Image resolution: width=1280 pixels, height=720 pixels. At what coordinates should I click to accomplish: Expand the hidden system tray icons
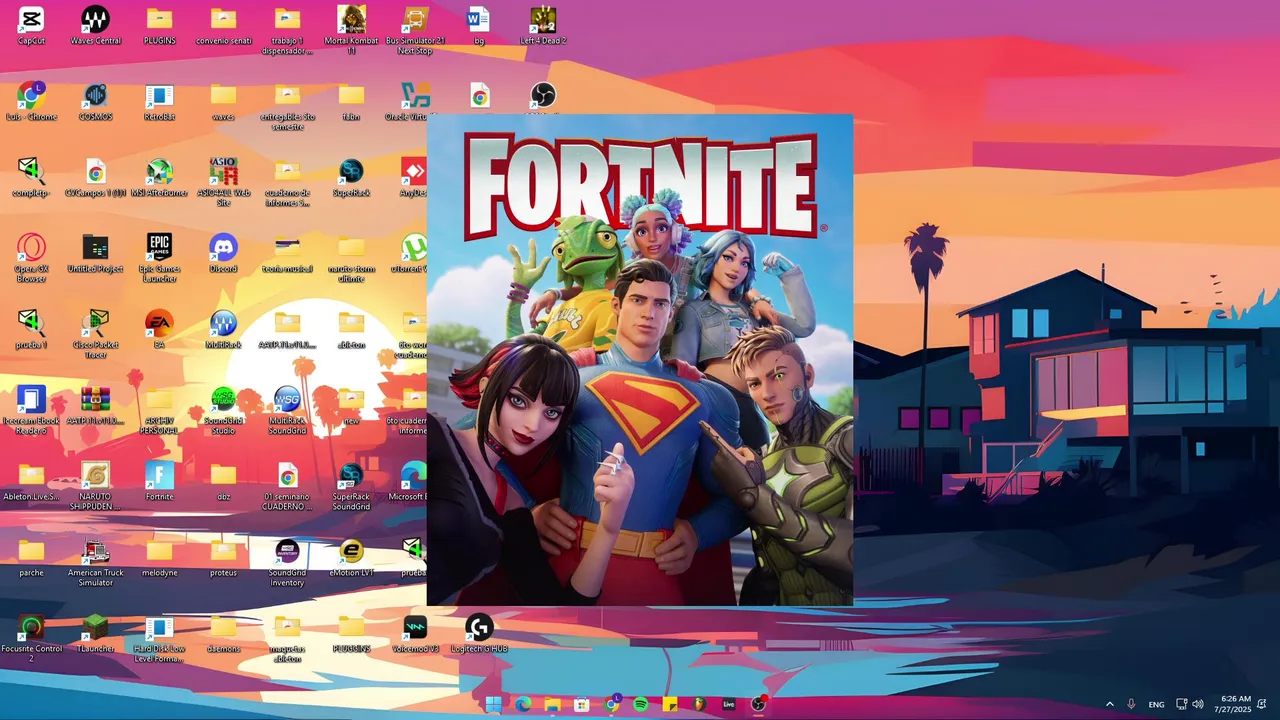click(1109, 704)
